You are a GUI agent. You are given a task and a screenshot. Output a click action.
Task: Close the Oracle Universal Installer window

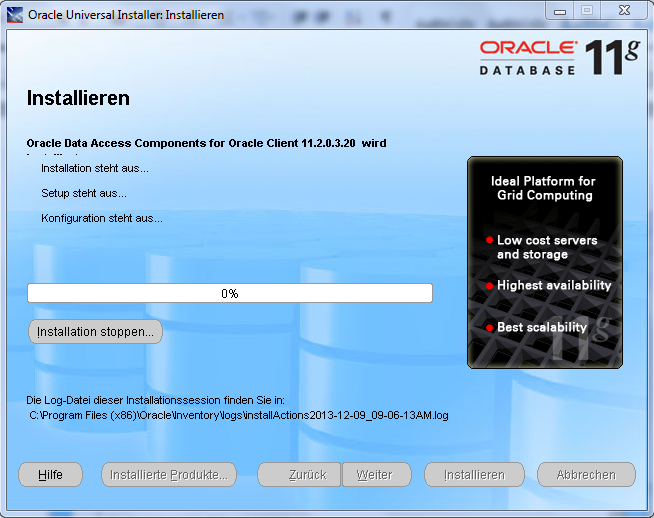point(624,11)
